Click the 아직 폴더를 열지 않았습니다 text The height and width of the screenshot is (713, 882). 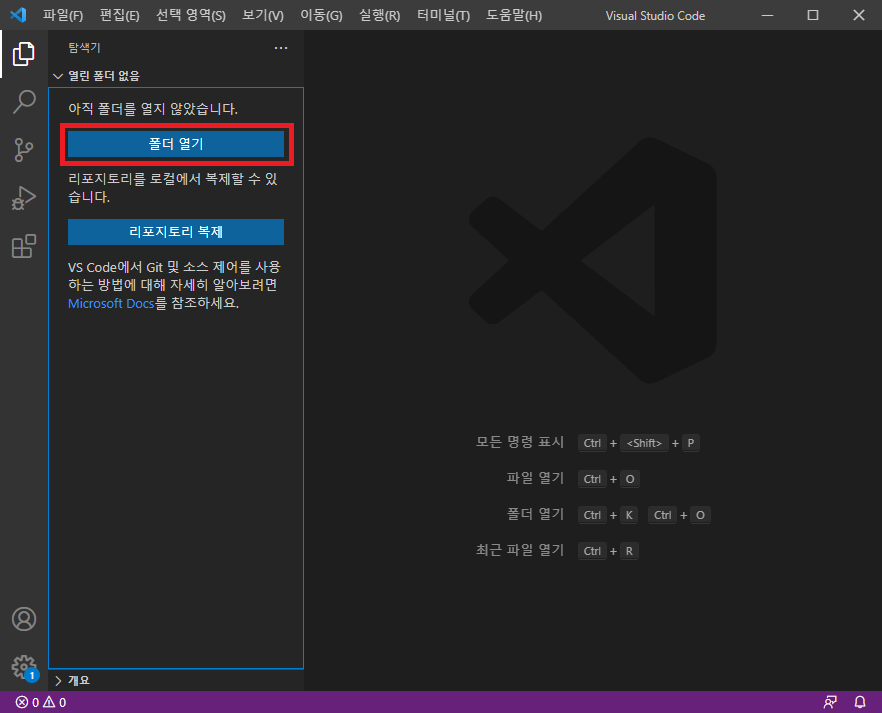(153, 109)
